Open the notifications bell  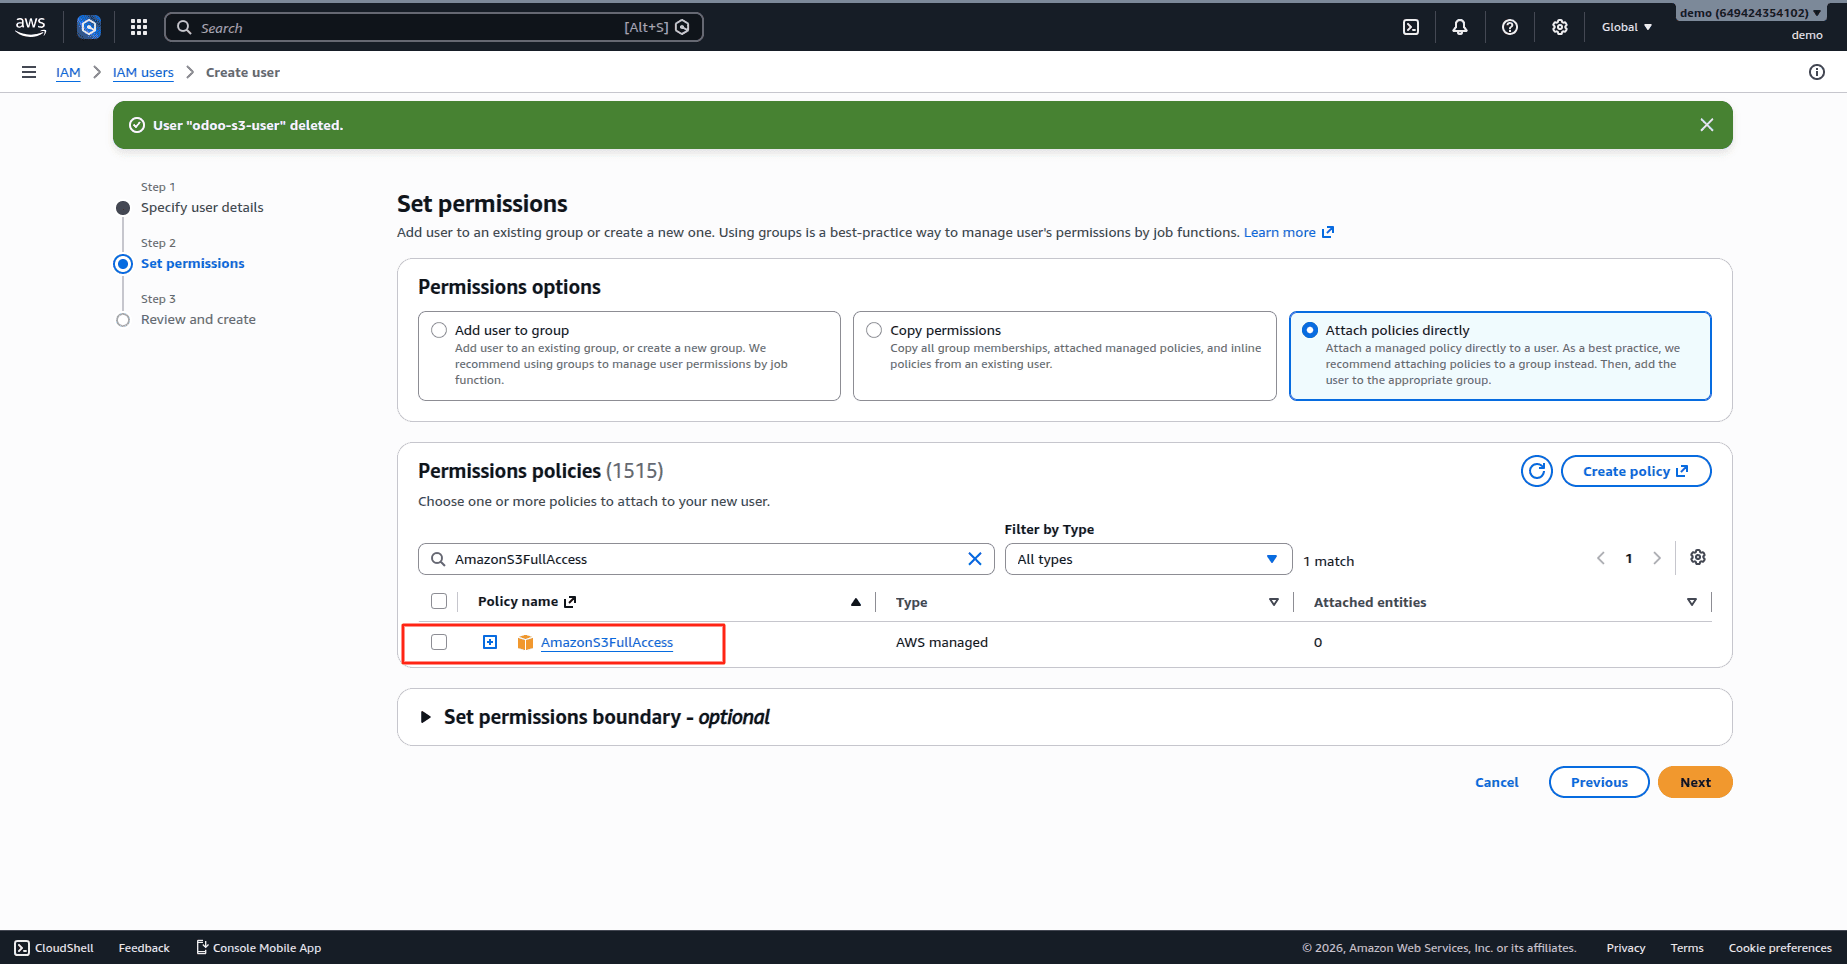click(1460, 27)
